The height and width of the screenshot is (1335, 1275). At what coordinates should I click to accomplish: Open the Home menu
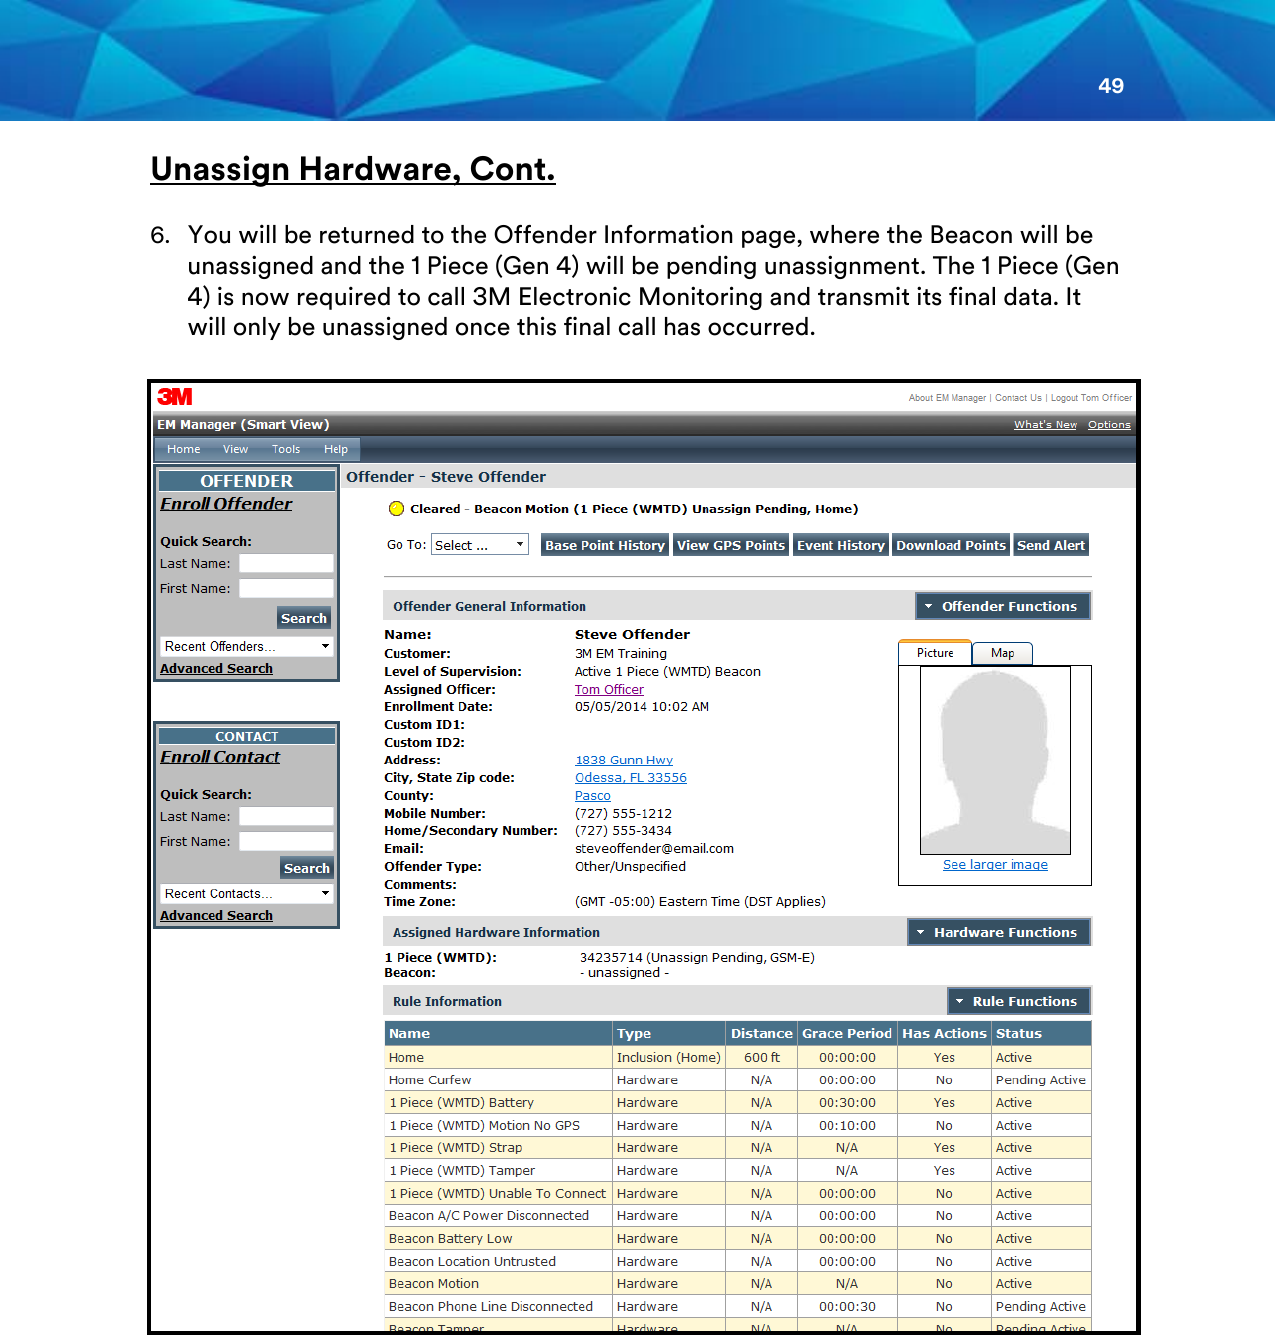click(x=184, y=450)
